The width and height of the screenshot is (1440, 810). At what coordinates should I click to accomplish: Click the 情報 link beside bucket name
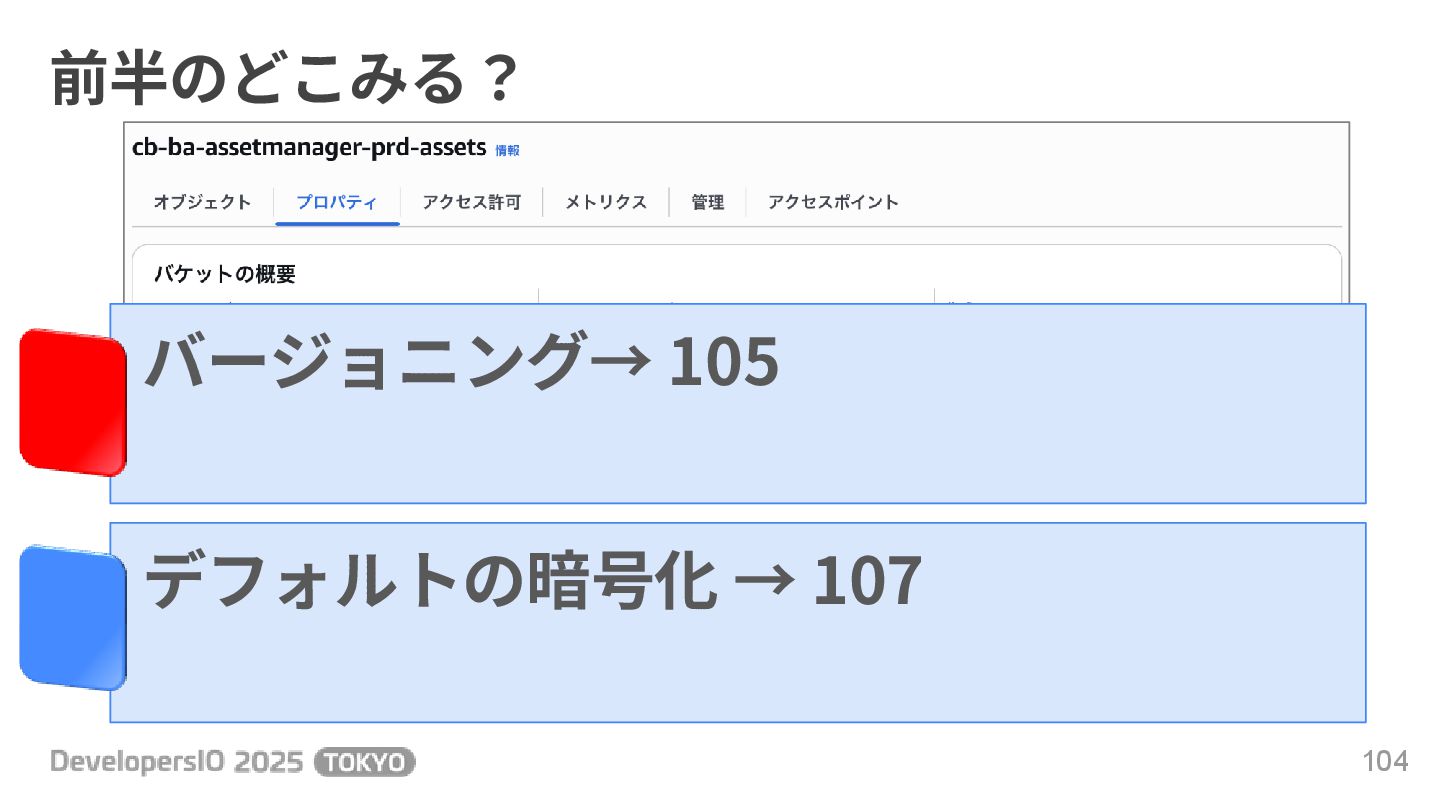point(507,150)
